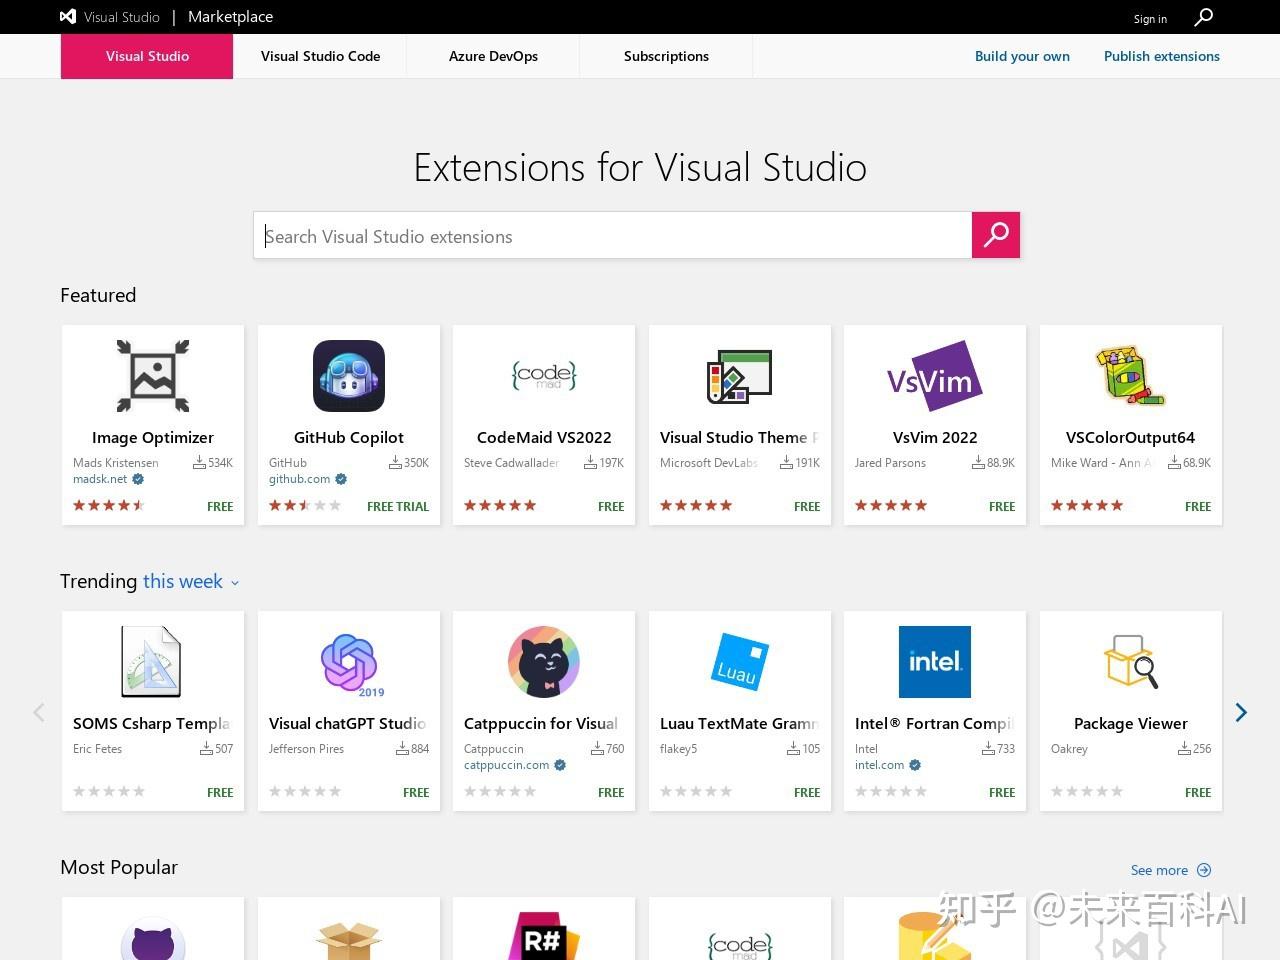Open the Catppuccin cat icon
Viewport: 1280px width, 960px height.
[544, 662]
